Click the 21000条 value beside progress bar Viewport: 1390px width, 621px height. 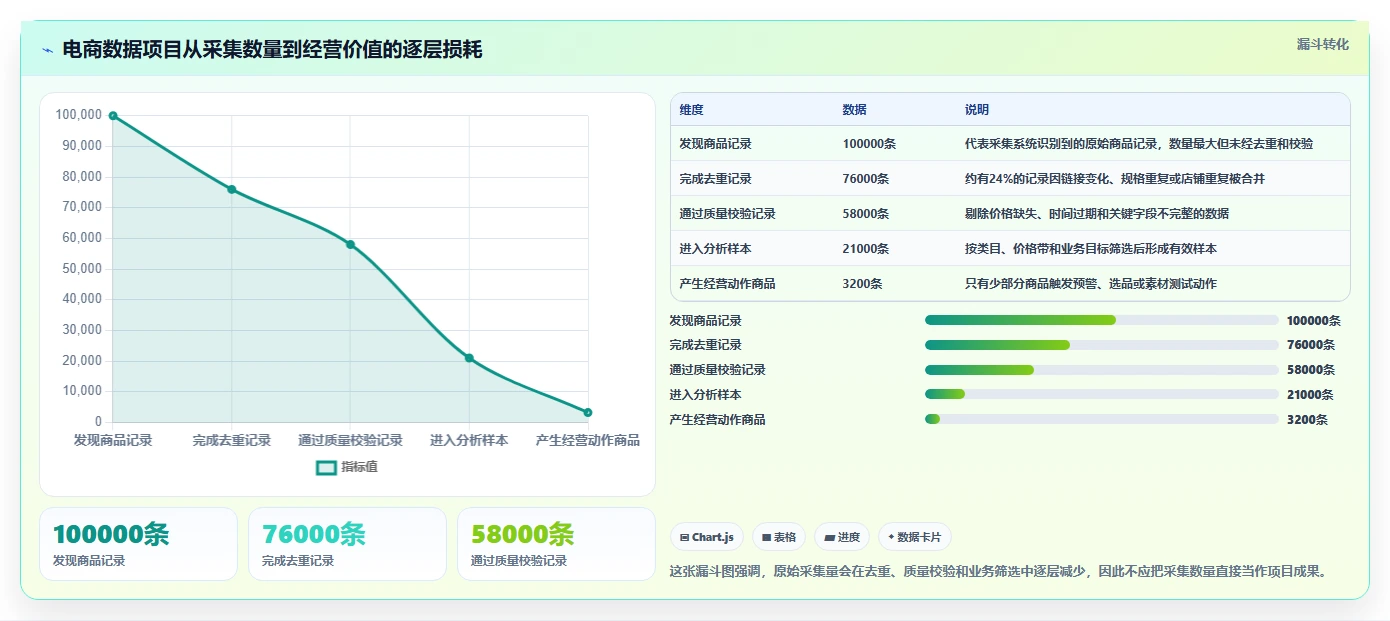1310,395
